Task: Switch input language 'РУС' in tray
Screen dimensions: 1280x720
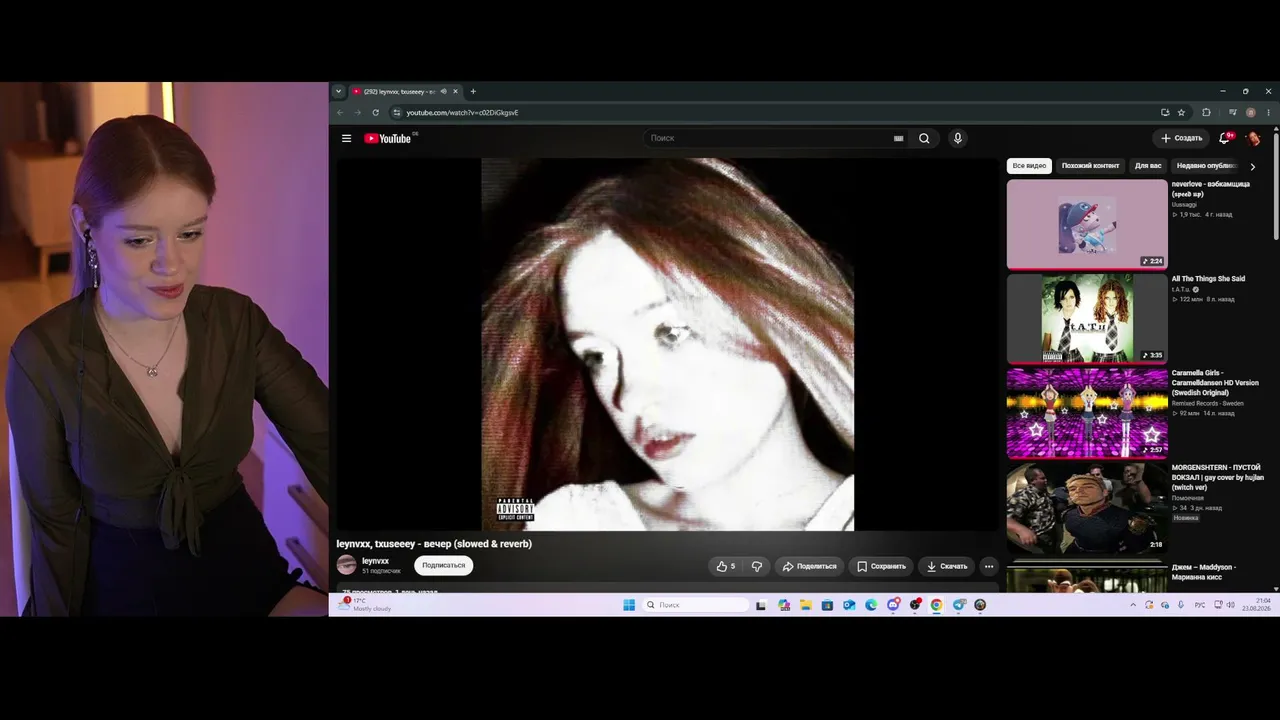Action: pos(1200,605)
